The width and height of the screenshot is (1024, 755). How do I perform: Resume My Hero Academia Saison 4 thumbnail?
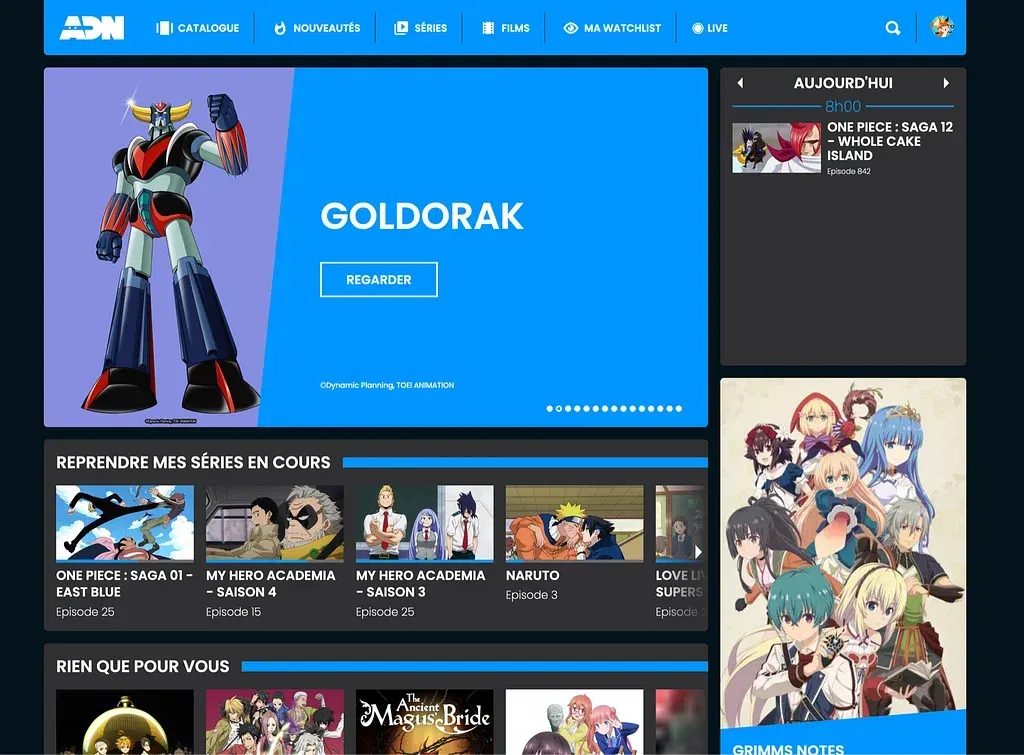[x=274, y=523]
